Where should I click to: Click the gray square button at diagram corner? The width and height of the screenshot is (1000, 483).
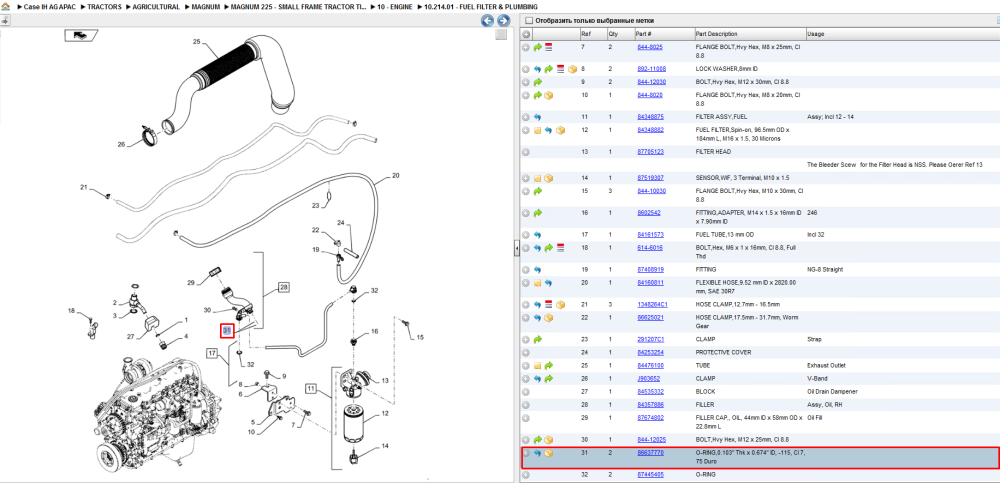pos(501,34)
